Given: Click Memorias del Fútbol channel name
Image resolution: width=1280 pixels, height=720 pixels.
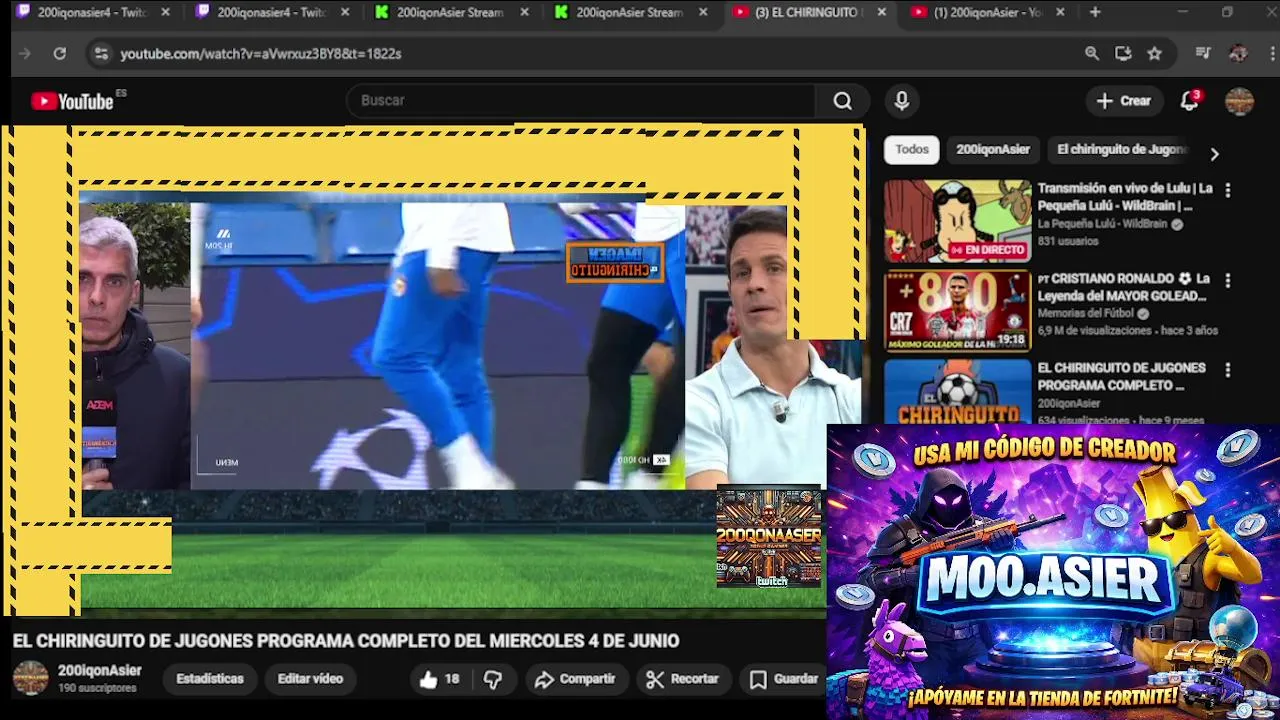Looking at the screenshot, I should tap(1088, 313).
